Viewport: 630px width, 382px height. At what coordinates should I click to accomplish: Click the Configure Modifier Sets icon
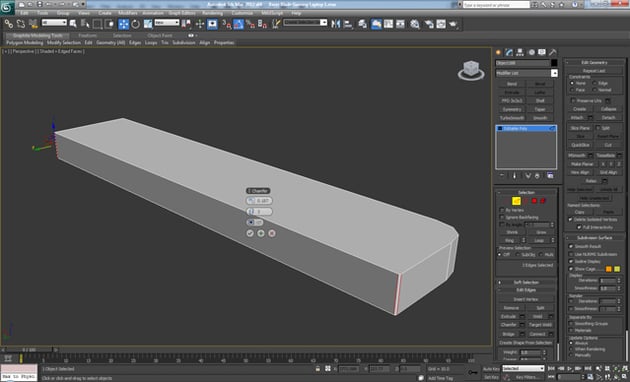pos(550,176)
